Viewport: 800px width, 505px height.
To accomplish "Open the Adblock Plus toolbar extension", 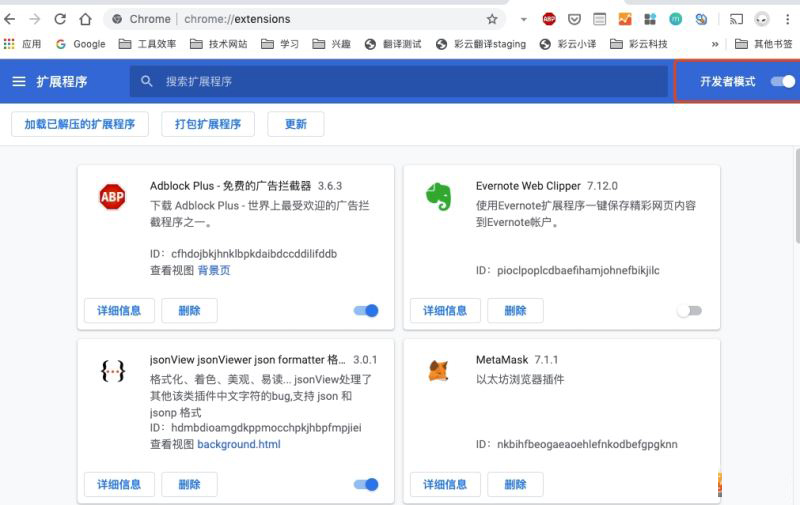I will click(549, 19).
